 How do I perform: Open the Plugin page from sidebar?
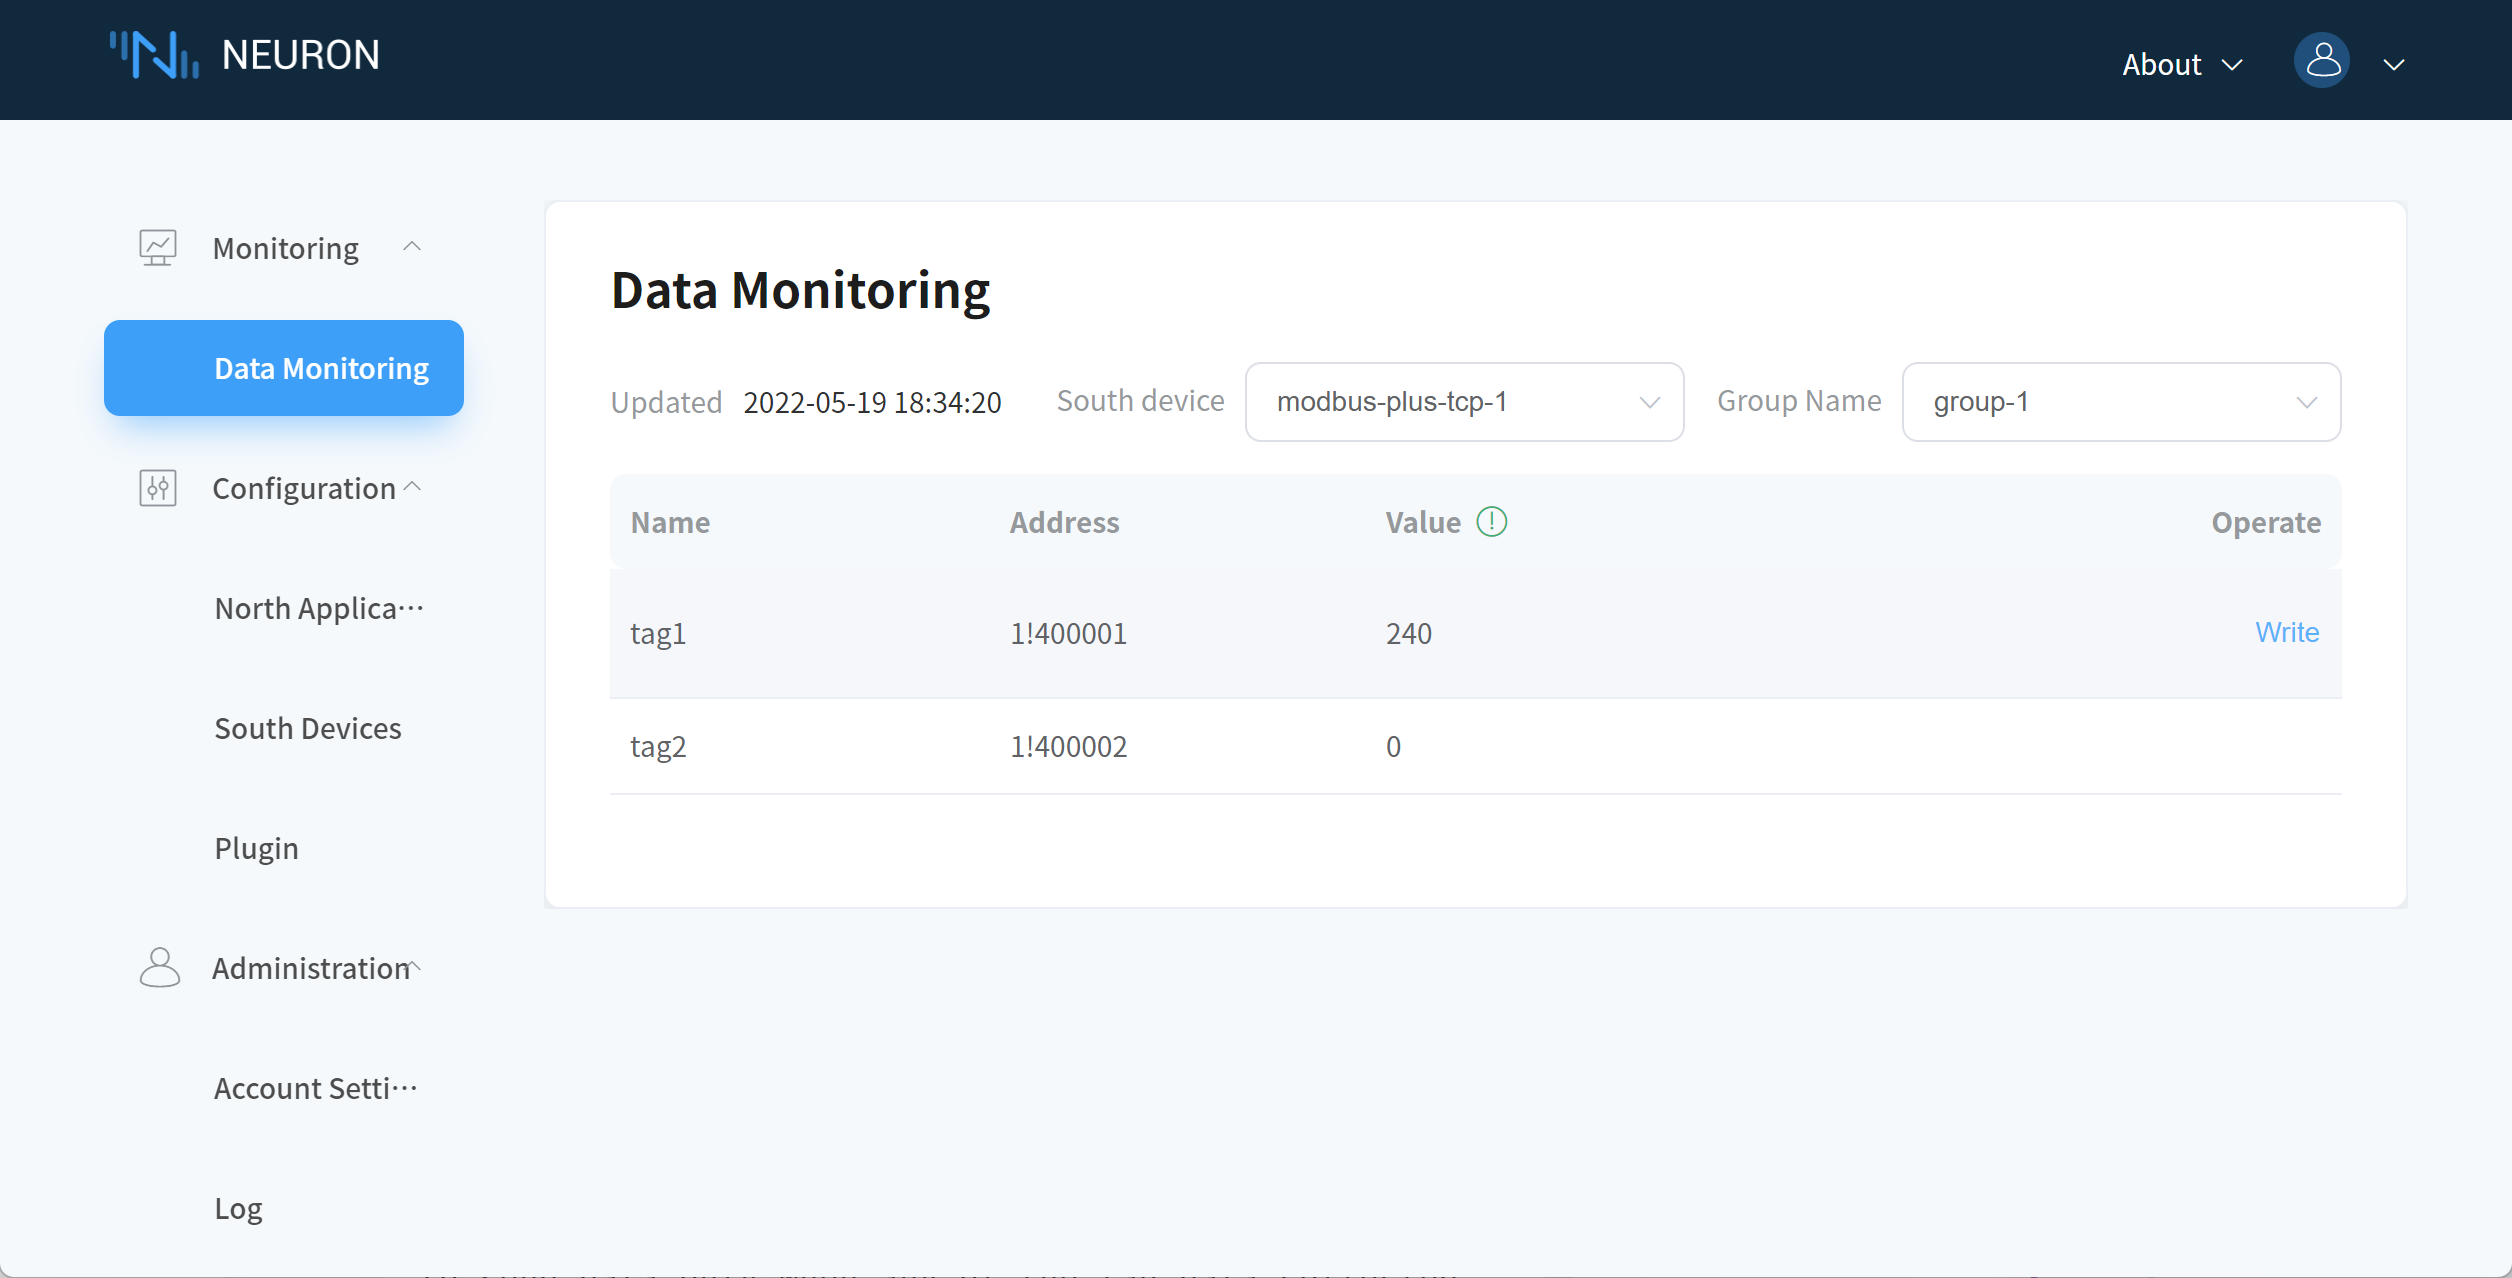click(256, 847)
